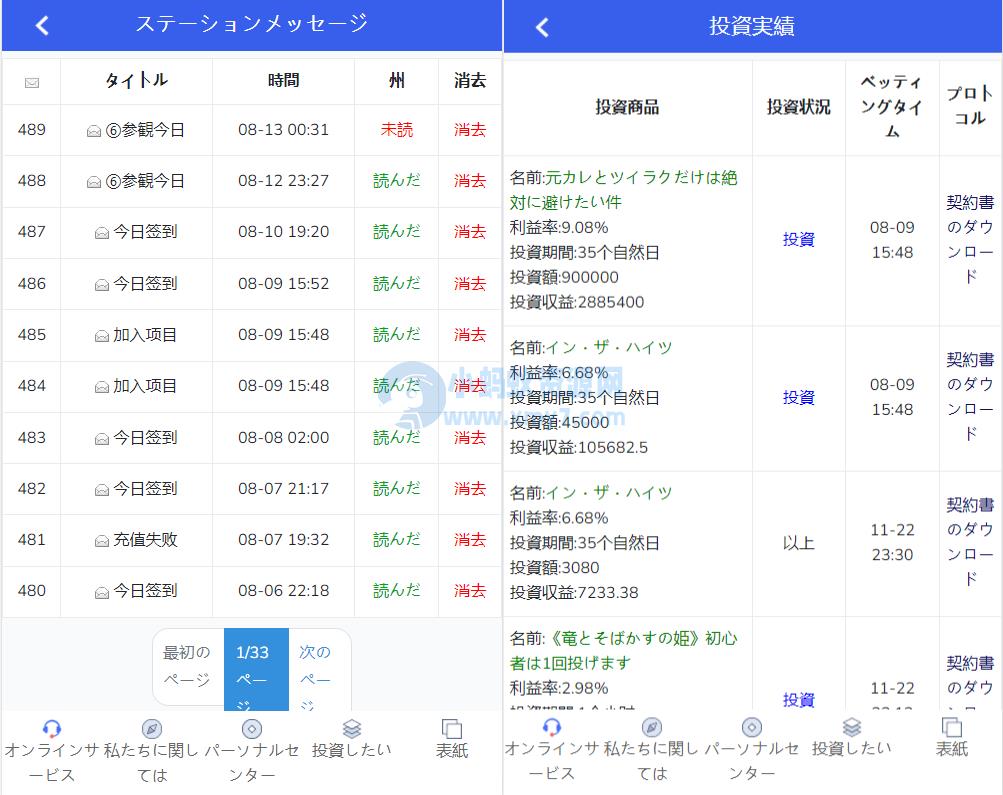Go to 最初のページ in pagination

pos(188,666)
